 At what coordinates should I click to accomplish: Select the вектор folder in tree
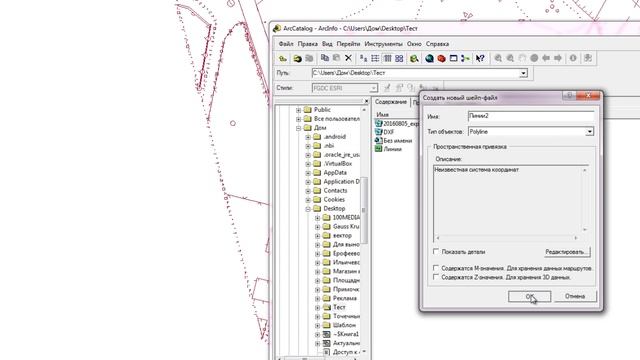point(342,236)
